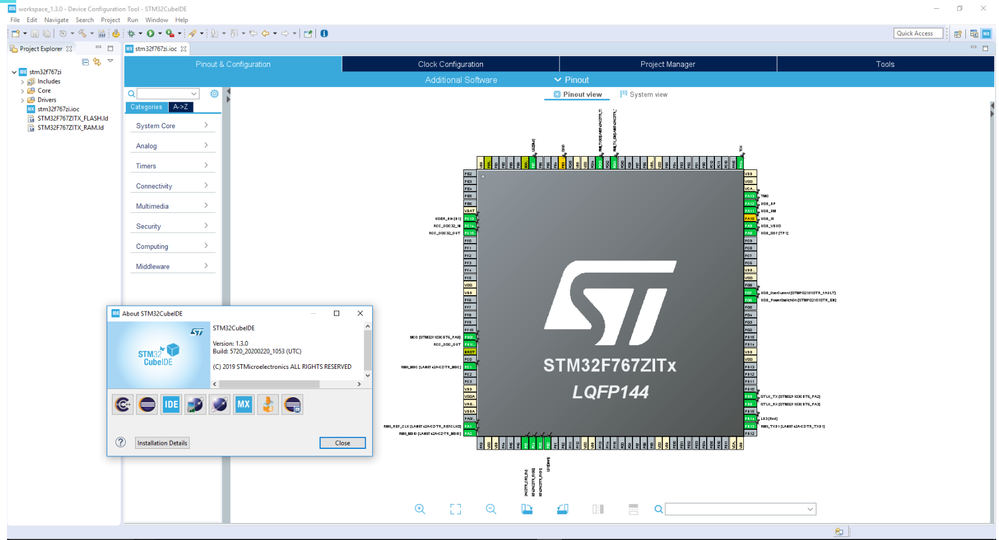Viewport: 999px width, 540px height.
Task: Switch to System view
Action: [643, 94]
